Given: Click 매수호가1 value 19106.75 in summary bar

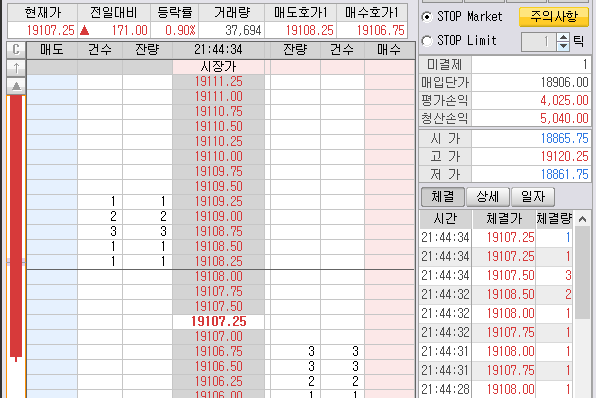Looking at the screenshot, I should point(380,30).
